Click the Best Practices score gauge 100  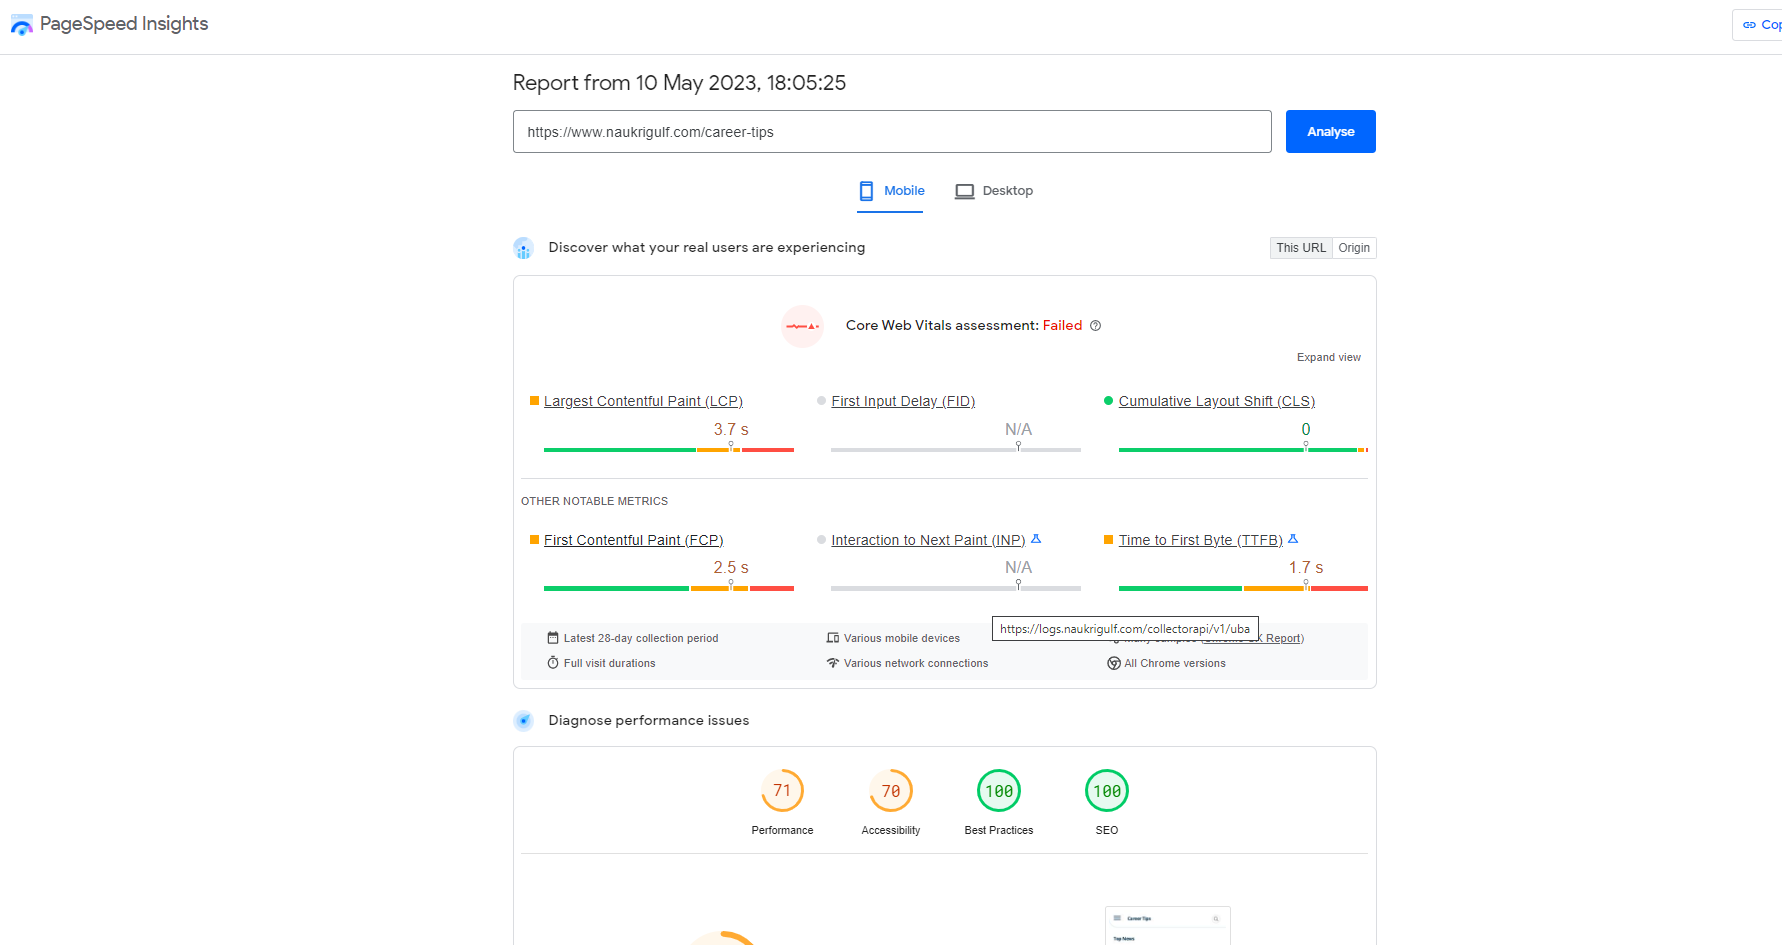[998, 791]
